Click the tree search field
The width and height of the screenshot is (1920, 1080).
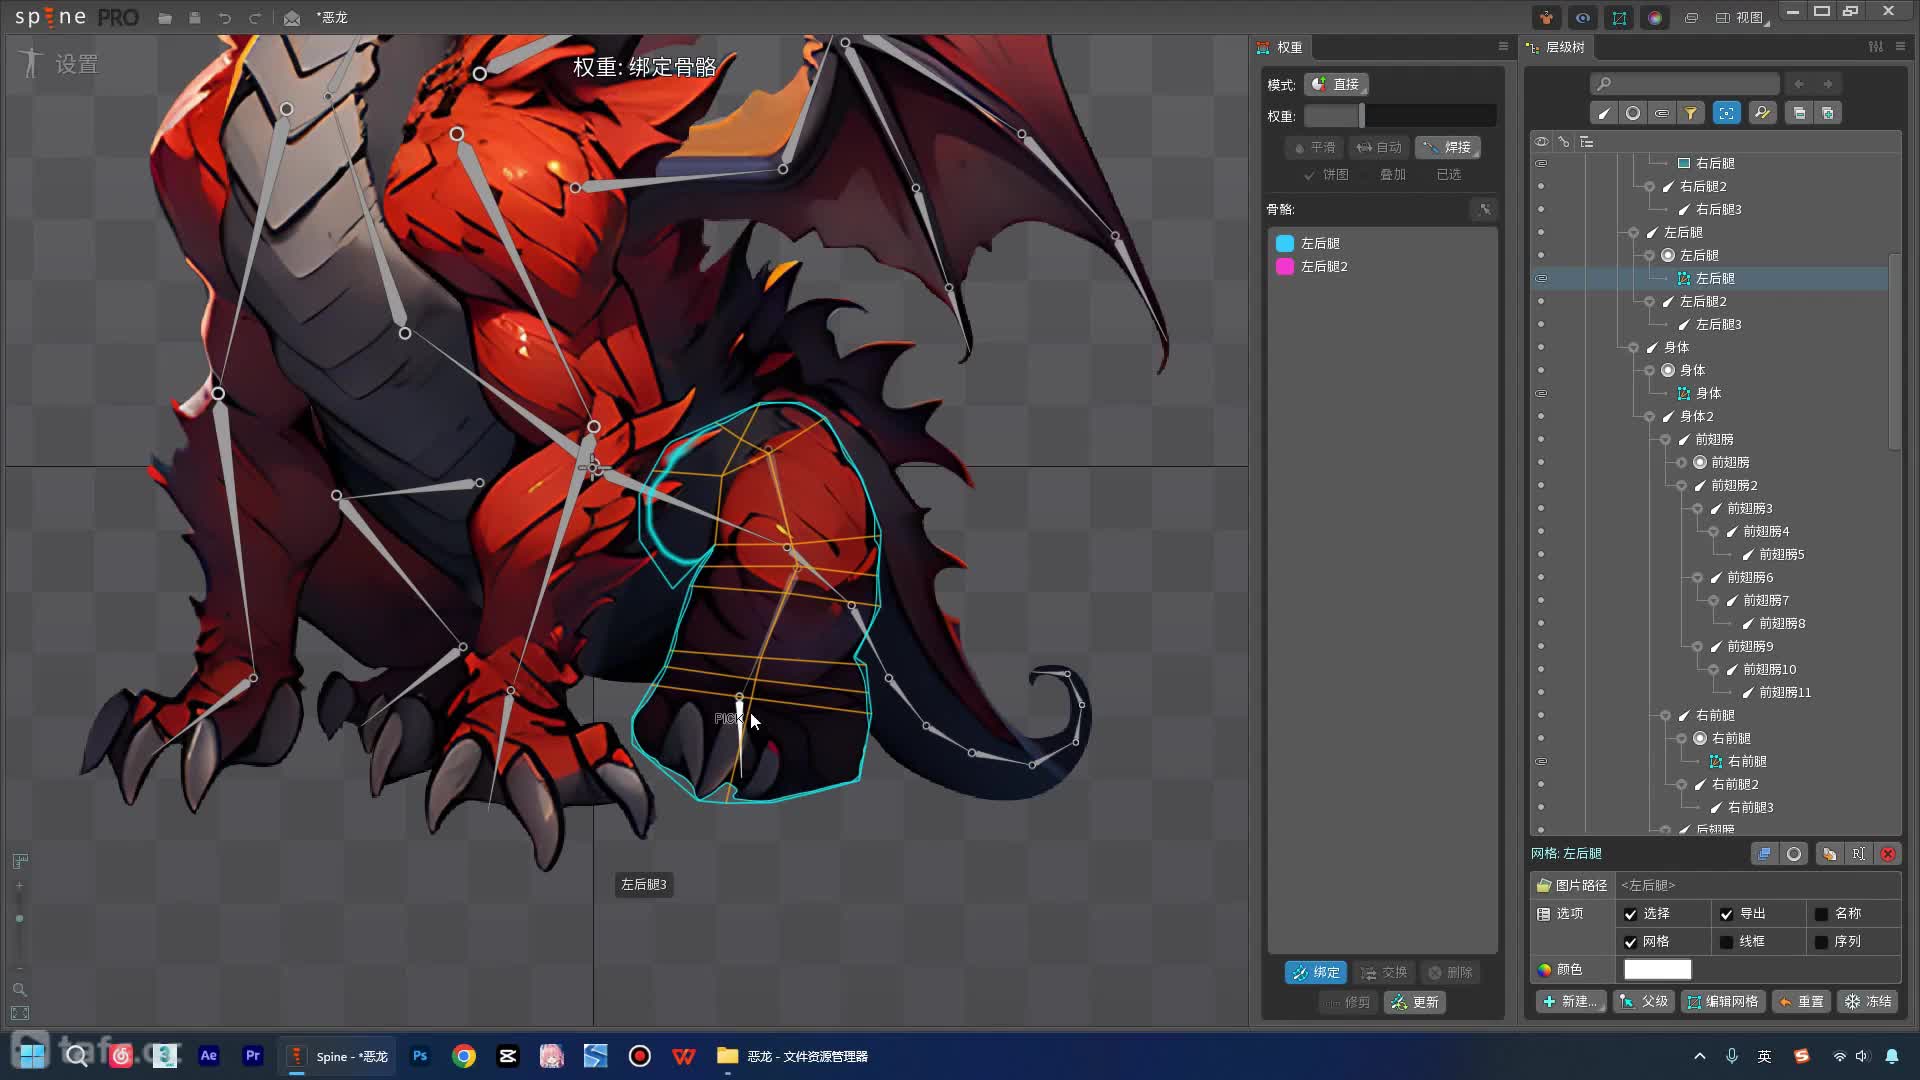point(1685,84)
